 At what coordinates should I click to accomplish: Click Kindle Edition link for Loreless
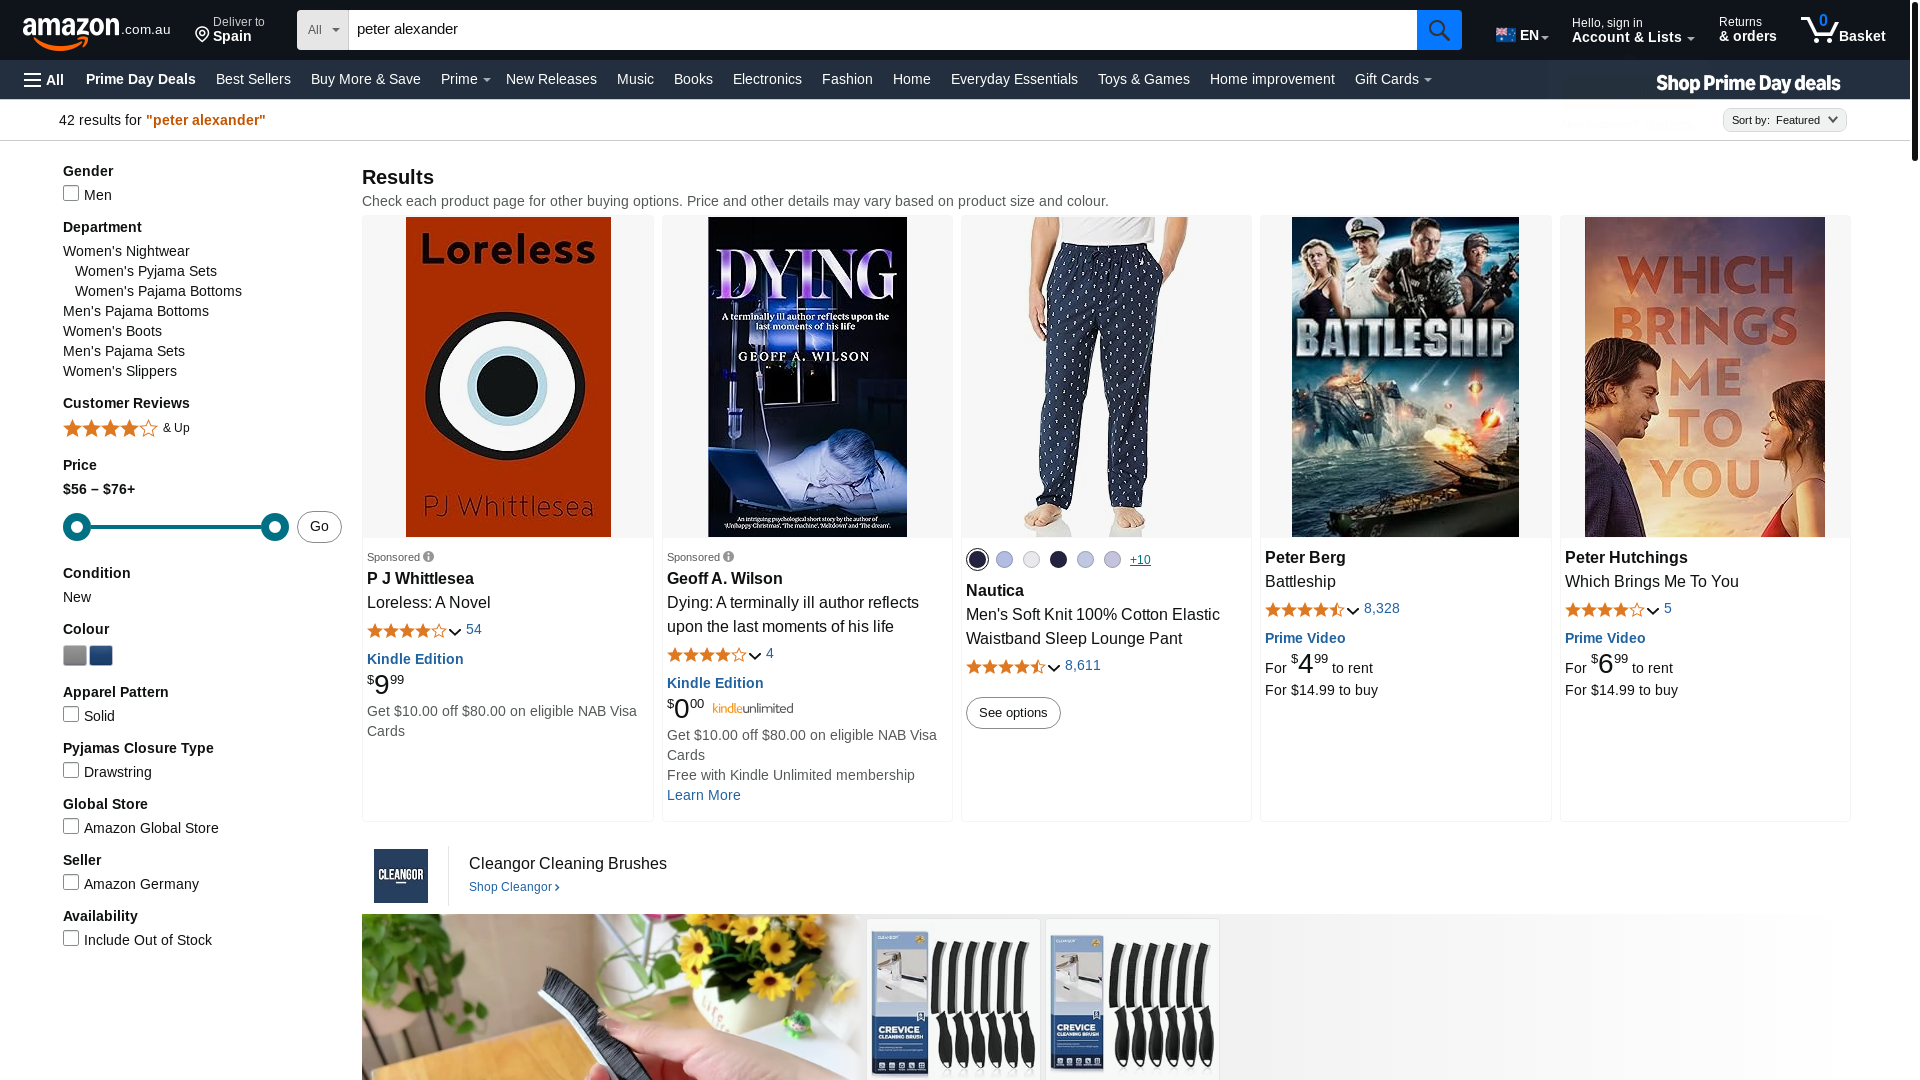pyautogui.click(x=415, y=659)
